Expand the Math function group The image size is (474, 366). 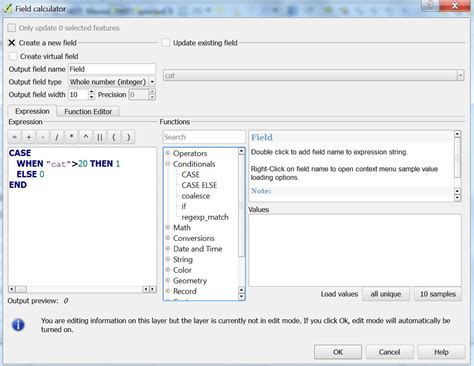point(168,227)
